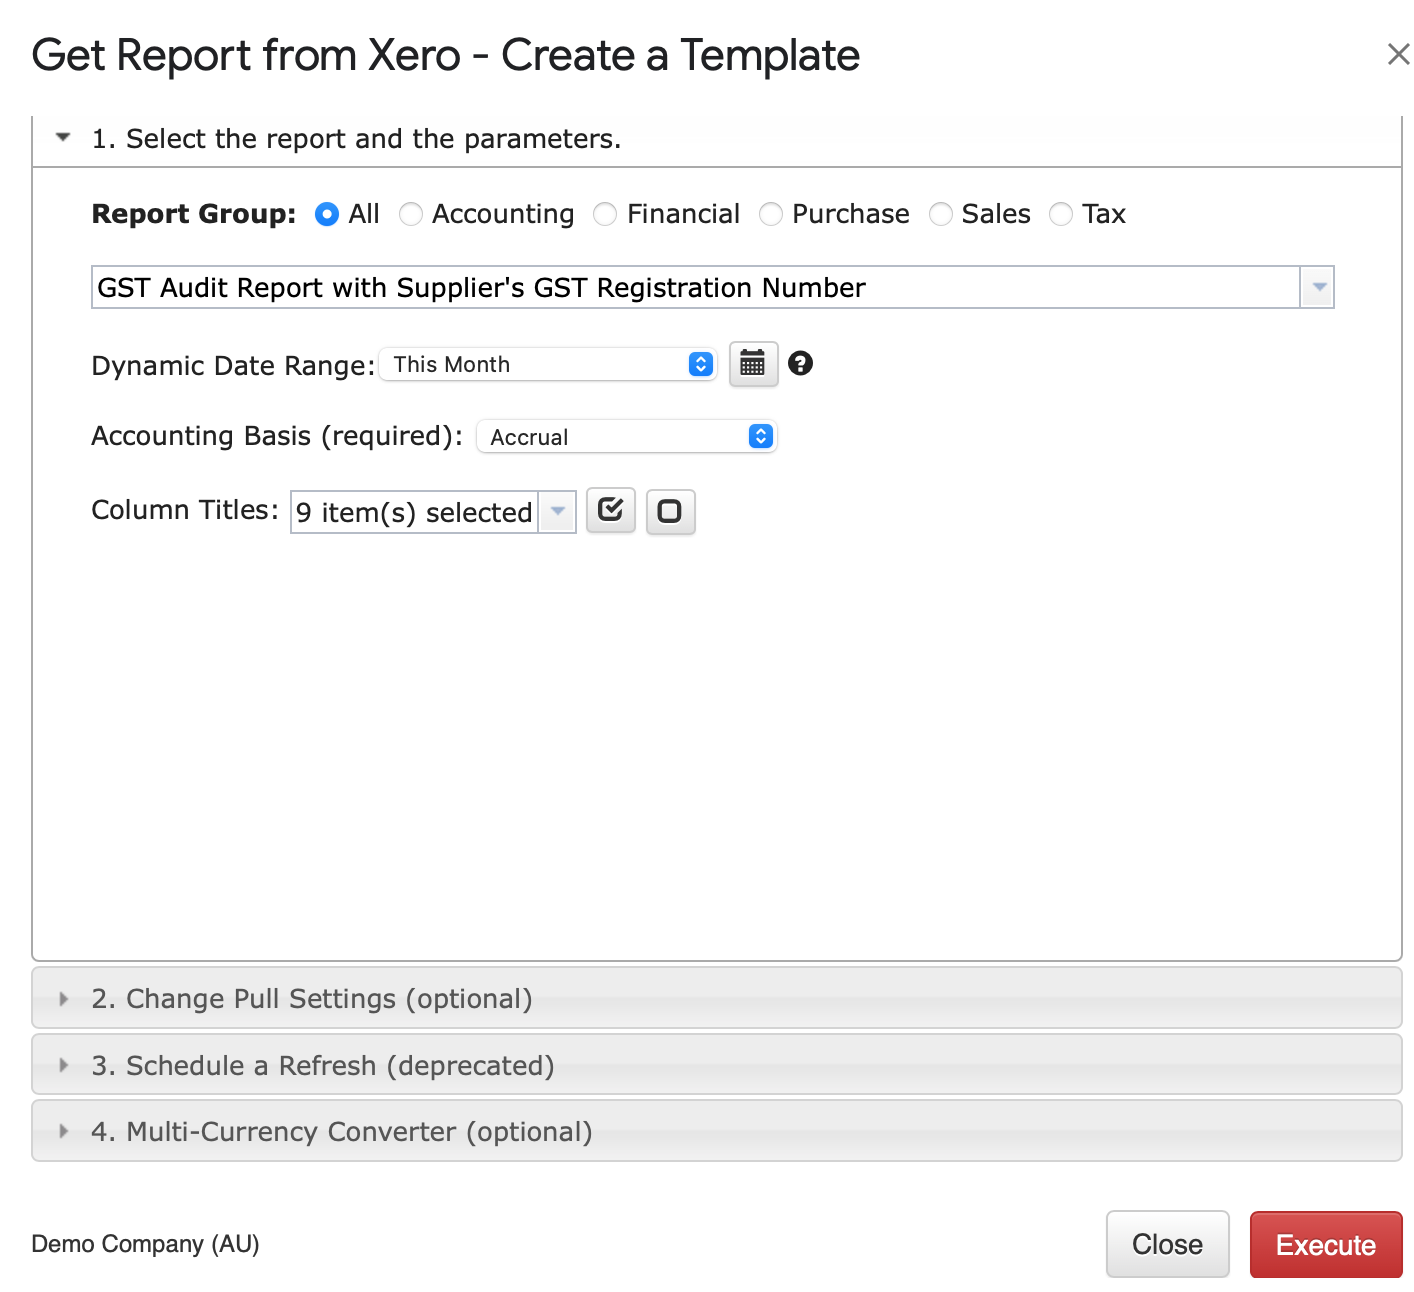Select the Sales report group radio
Image resolution: width=1414 pixels, height=1292 pixels.
[x=941, y=214]
